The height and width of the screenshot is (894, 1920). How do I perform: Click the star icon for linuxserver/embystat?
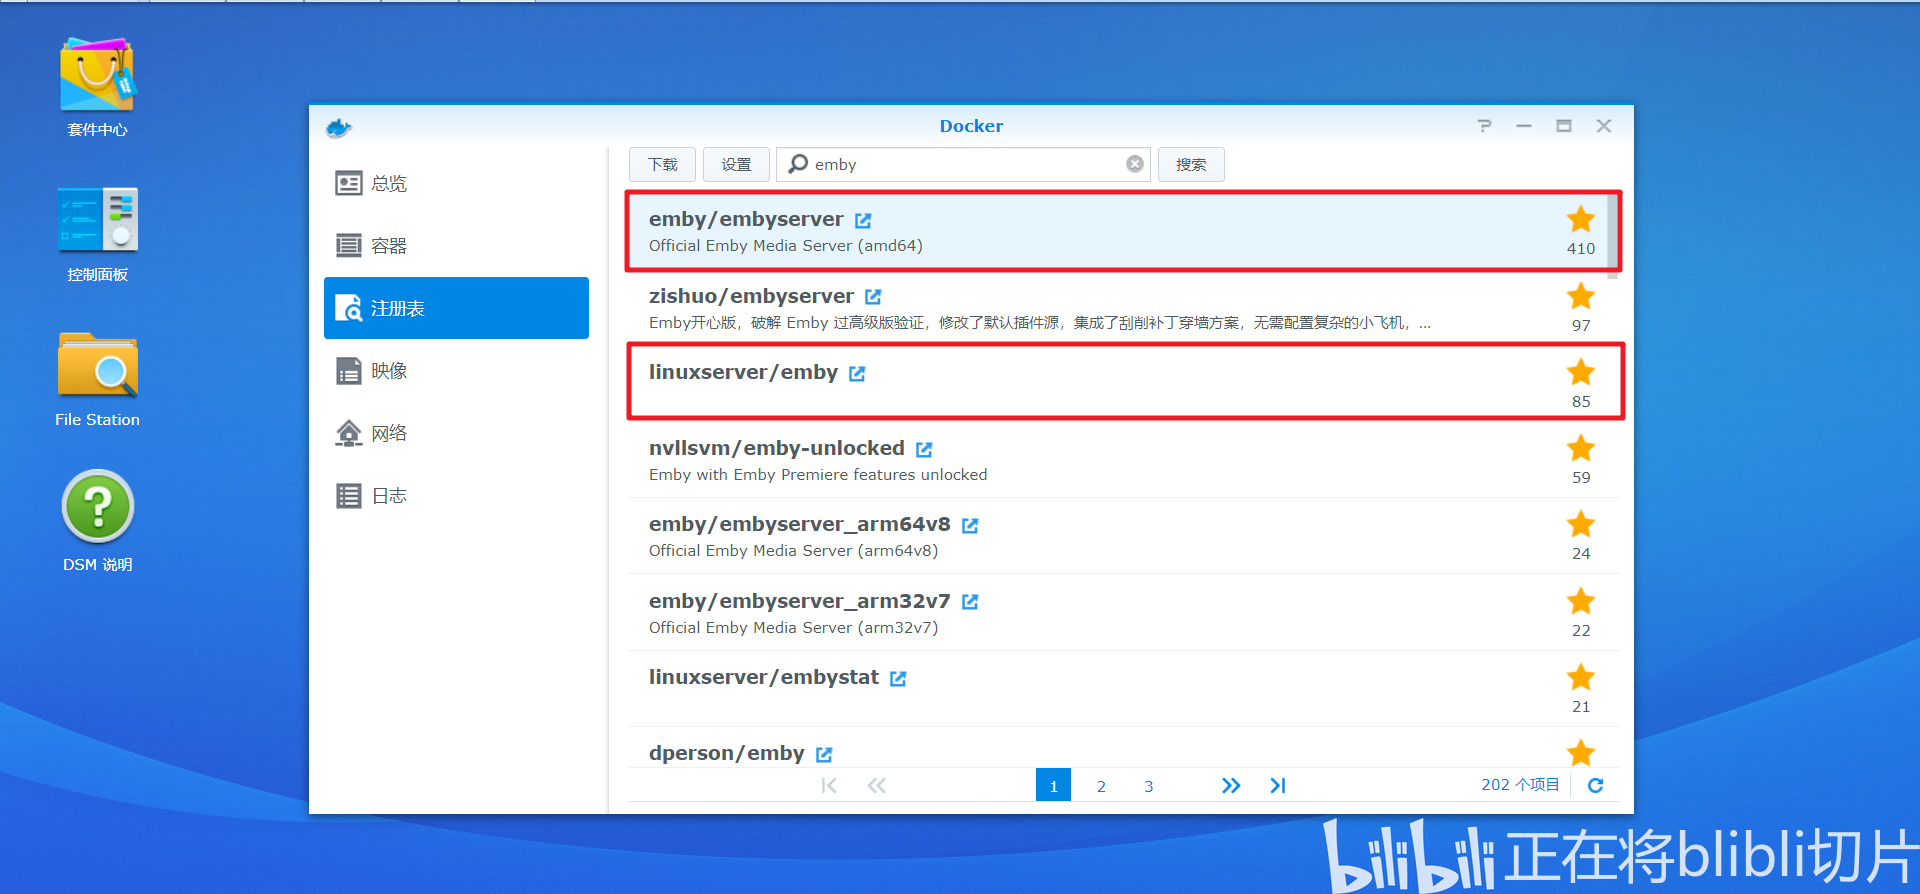click(x=1581, y=677)
